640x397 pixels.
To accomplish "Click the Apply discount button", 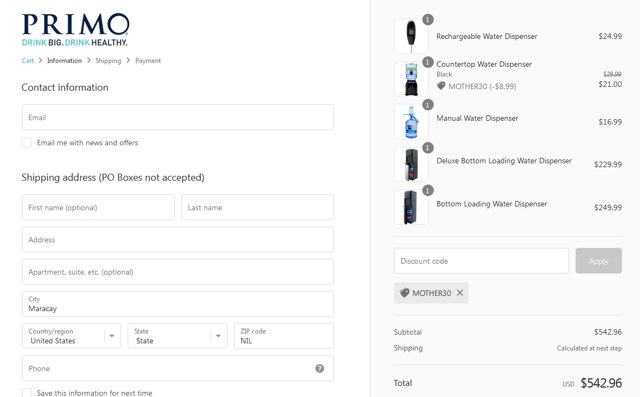I will (x=599, y=261).
